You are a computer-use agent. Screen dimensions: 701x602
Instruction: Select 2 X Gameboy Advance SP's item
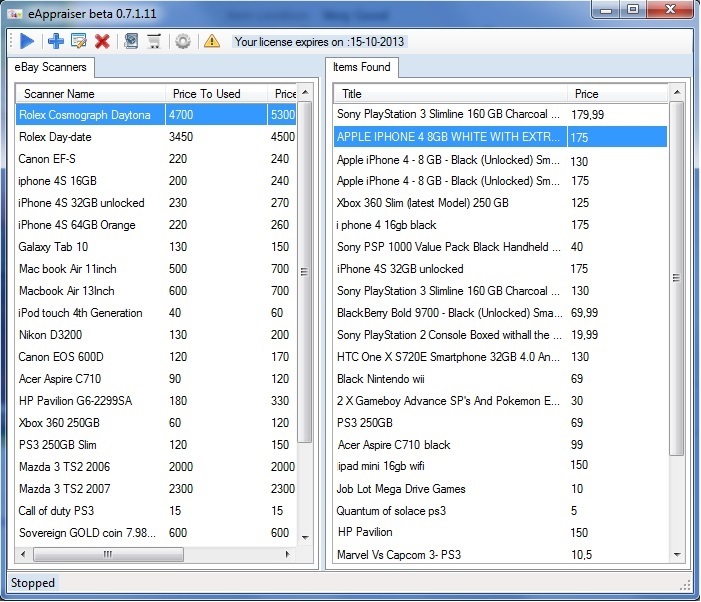[501, 401]
